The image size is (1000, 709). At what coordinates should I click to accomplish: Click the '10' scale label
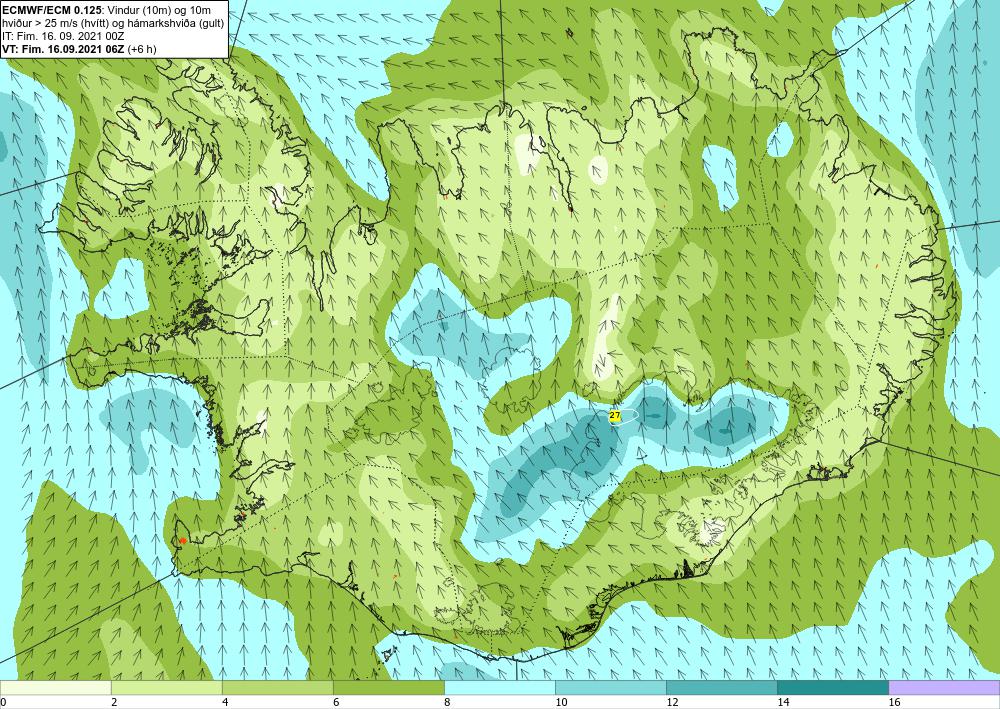point(561,702)
